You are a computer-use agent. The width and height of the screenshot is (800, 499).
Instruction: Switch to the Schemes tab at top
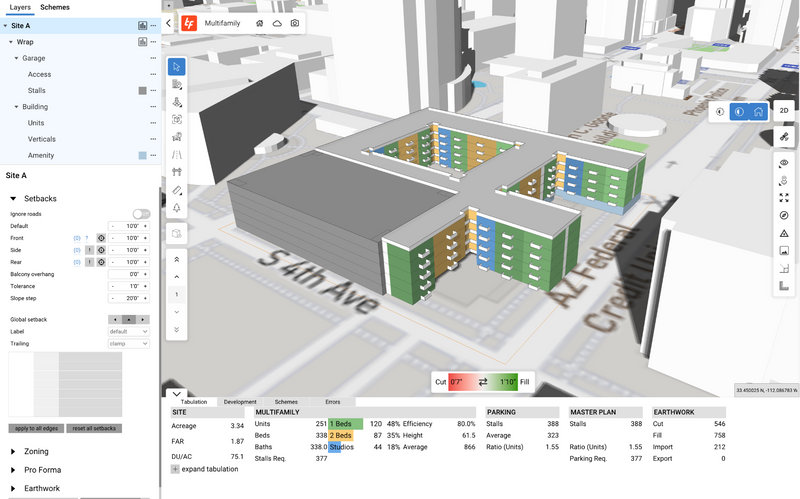pyautogui.click(x=55, y=7)
